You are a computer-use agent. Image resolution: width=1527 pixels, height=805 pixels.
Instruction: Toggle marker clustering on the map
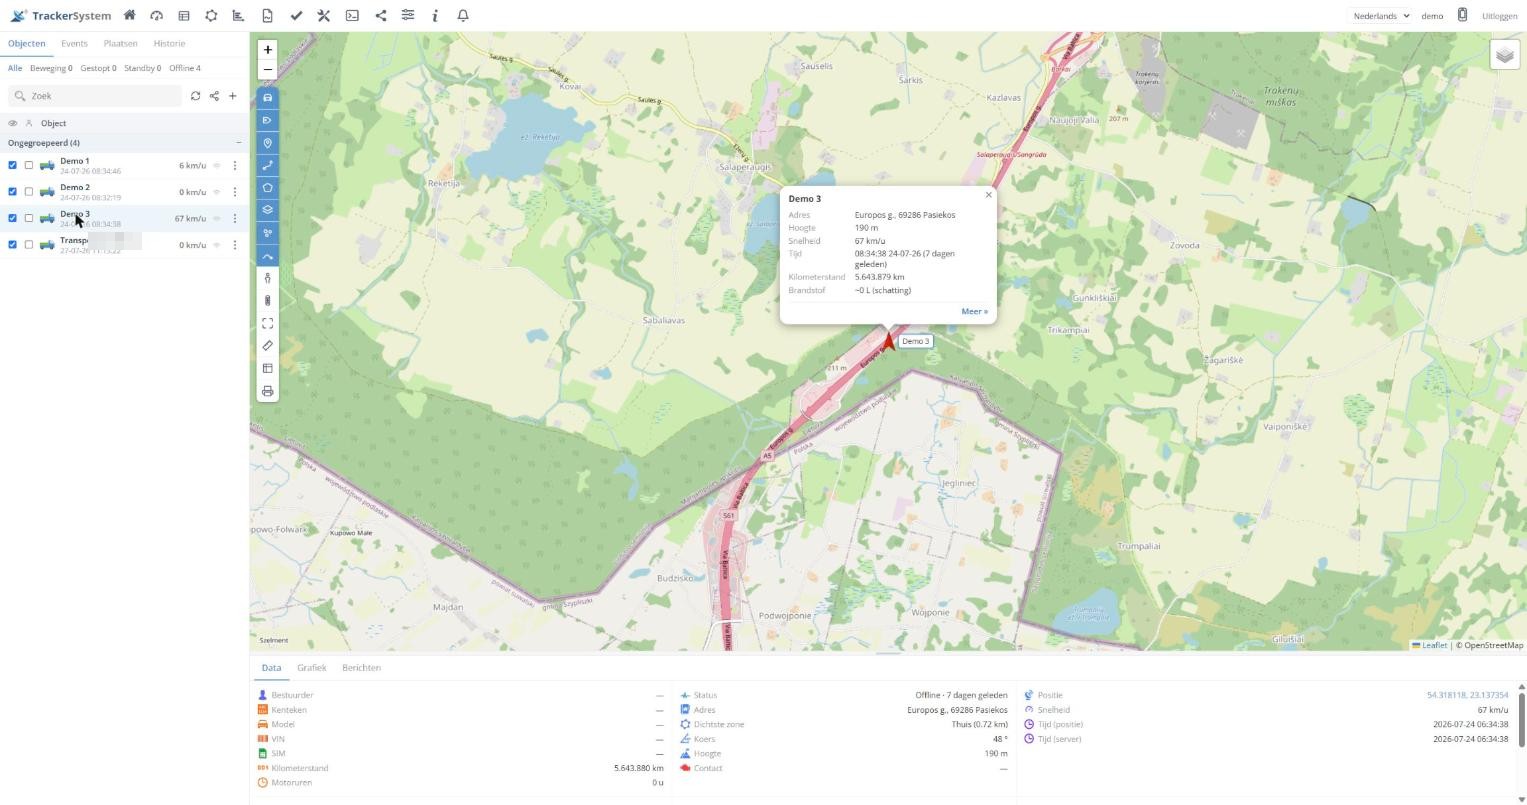pos(267,233)
